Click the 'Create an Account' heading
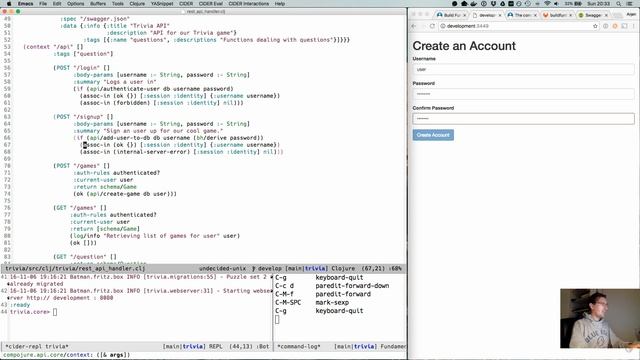640x360 pixels. pos(464,46)
